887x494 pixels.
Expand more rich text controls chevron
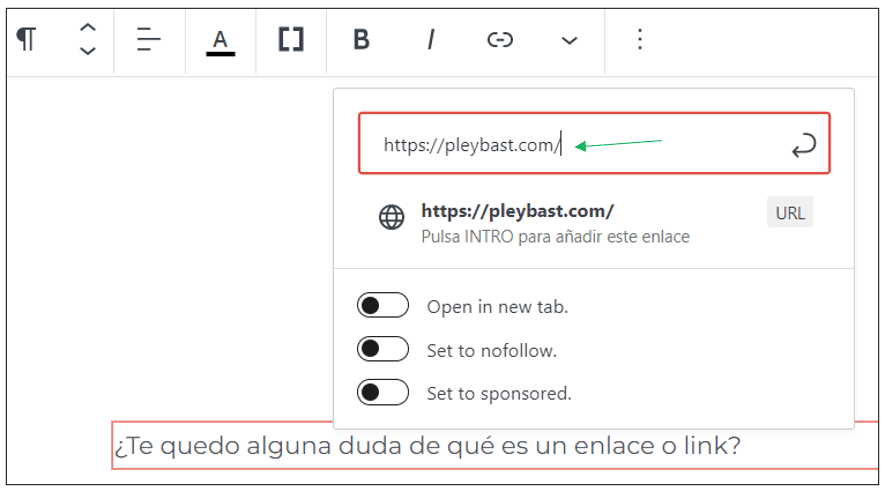(x=569, y=40)
